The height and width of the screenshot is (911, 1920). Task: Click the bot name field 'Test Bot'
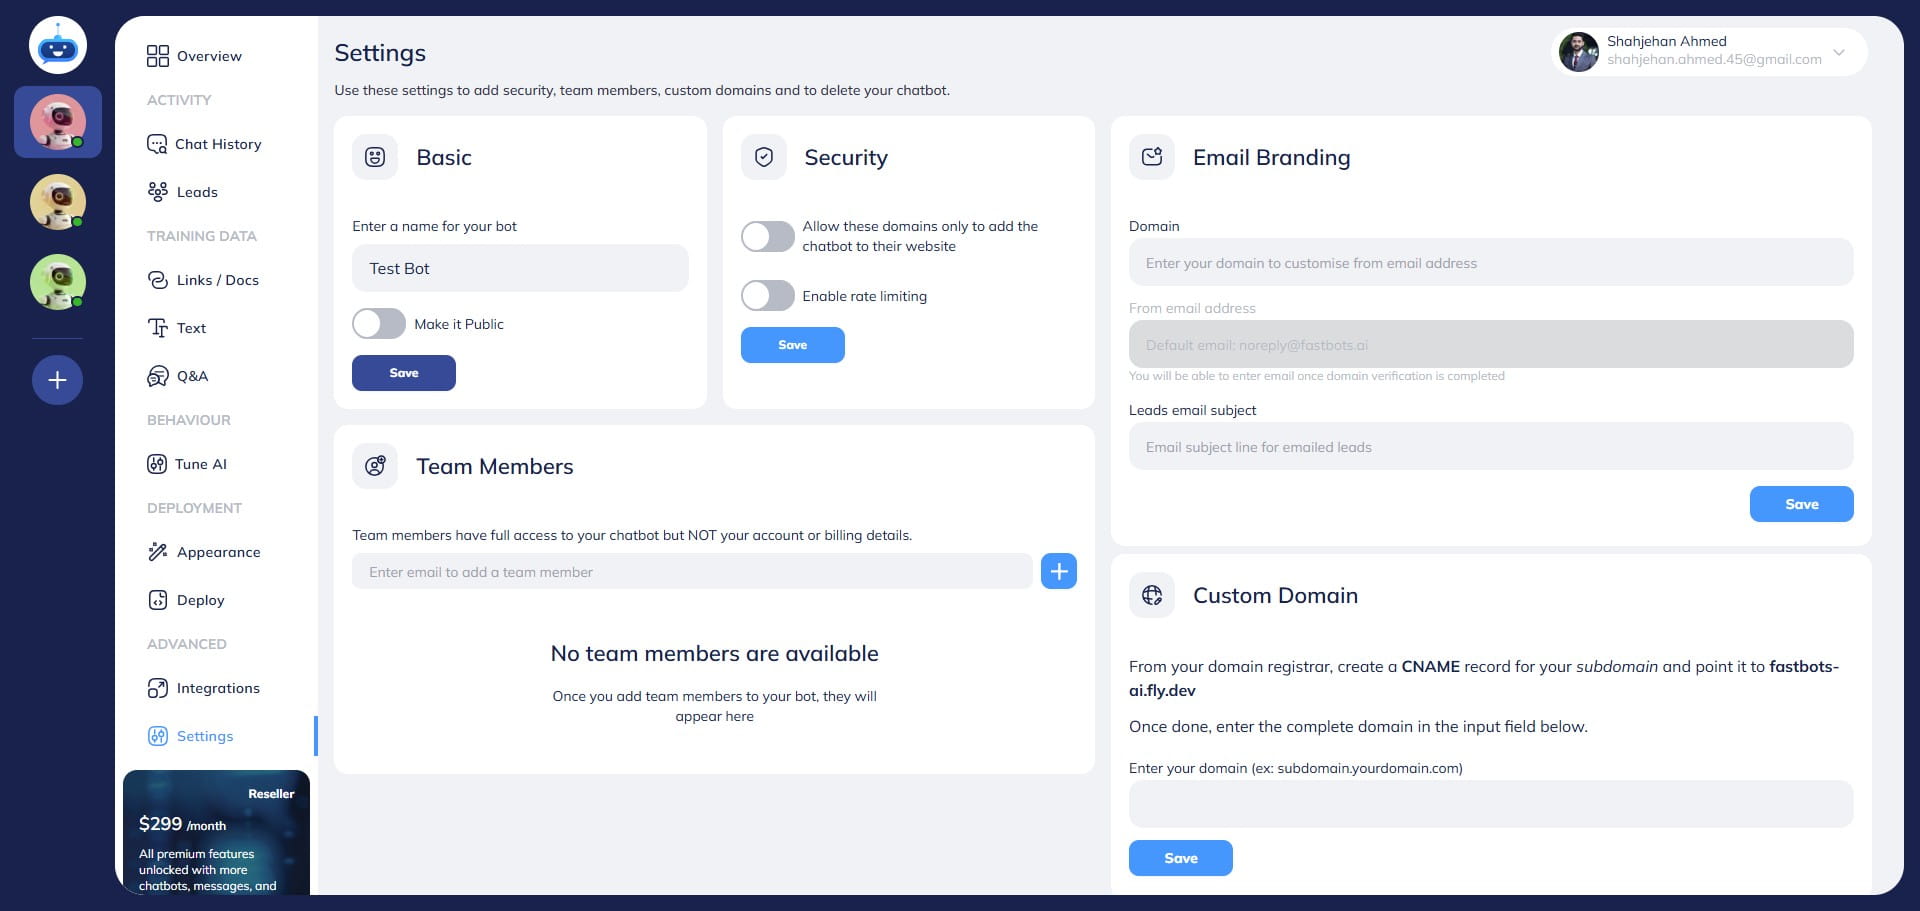click(x=520, y=268)
